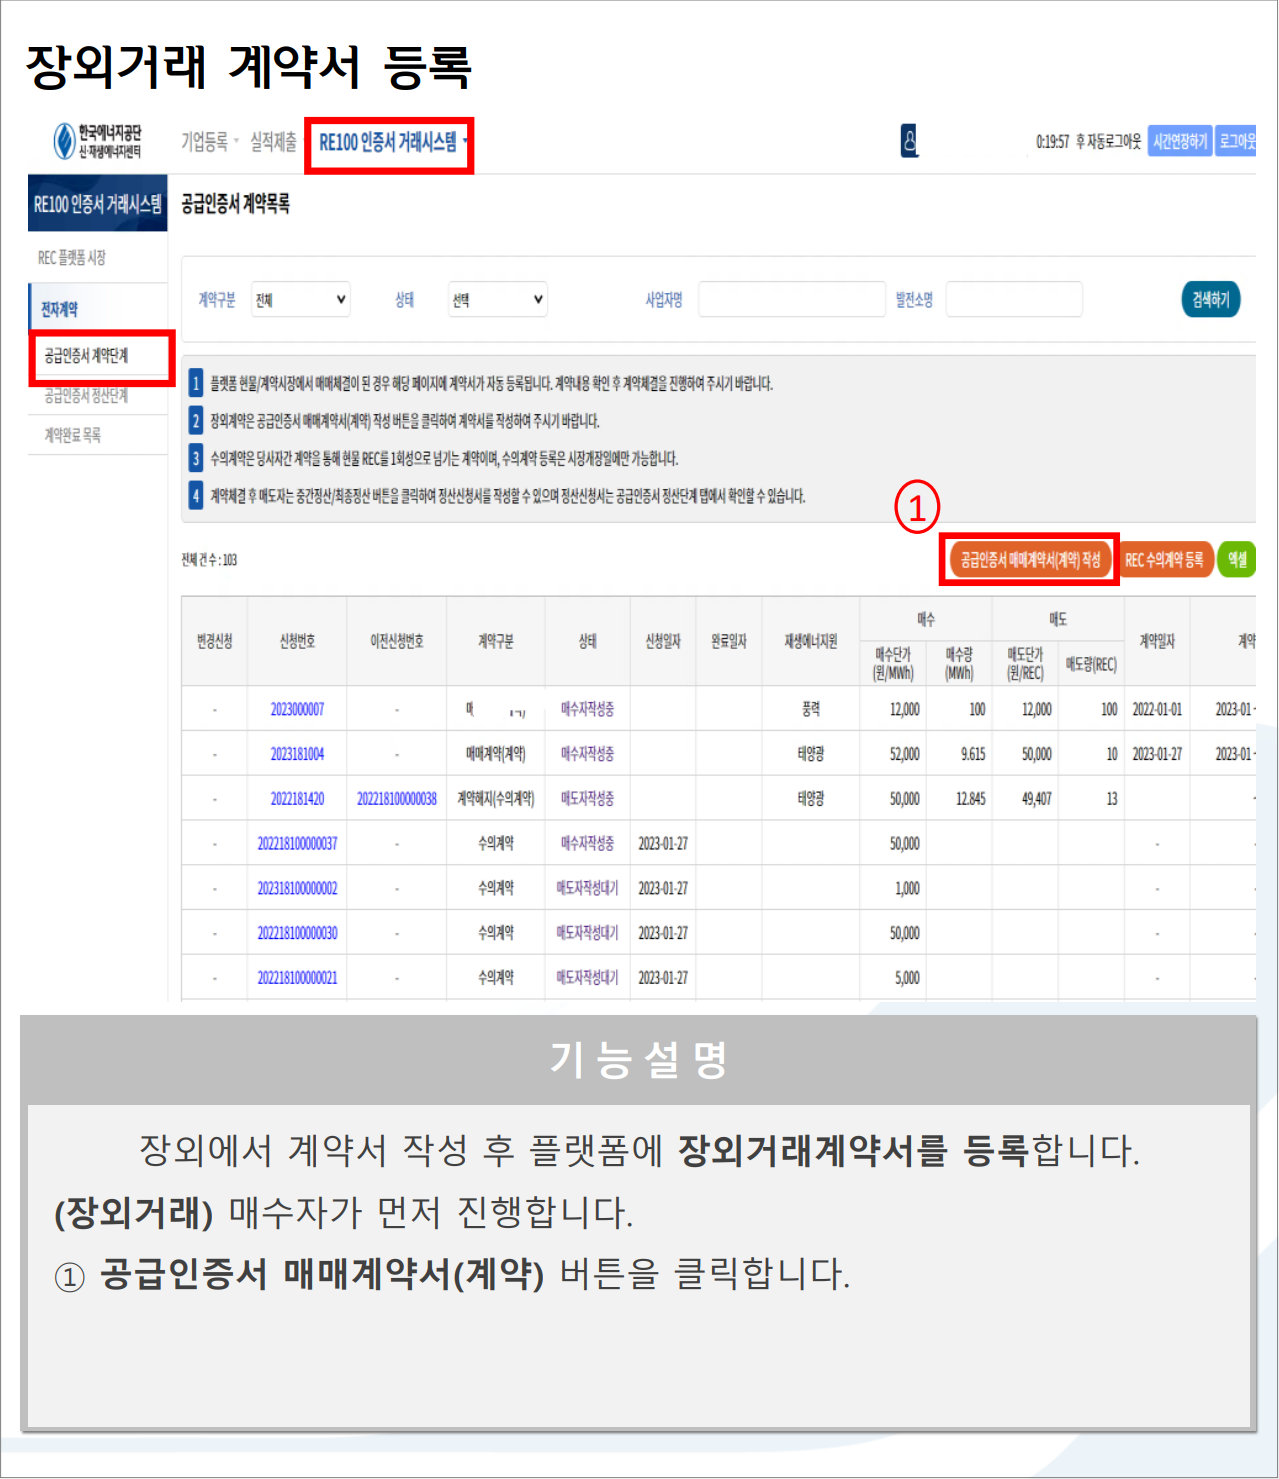Open 계약완료 목록 in sidebar
This screenshot has width=1279, height=1479.
73,435
